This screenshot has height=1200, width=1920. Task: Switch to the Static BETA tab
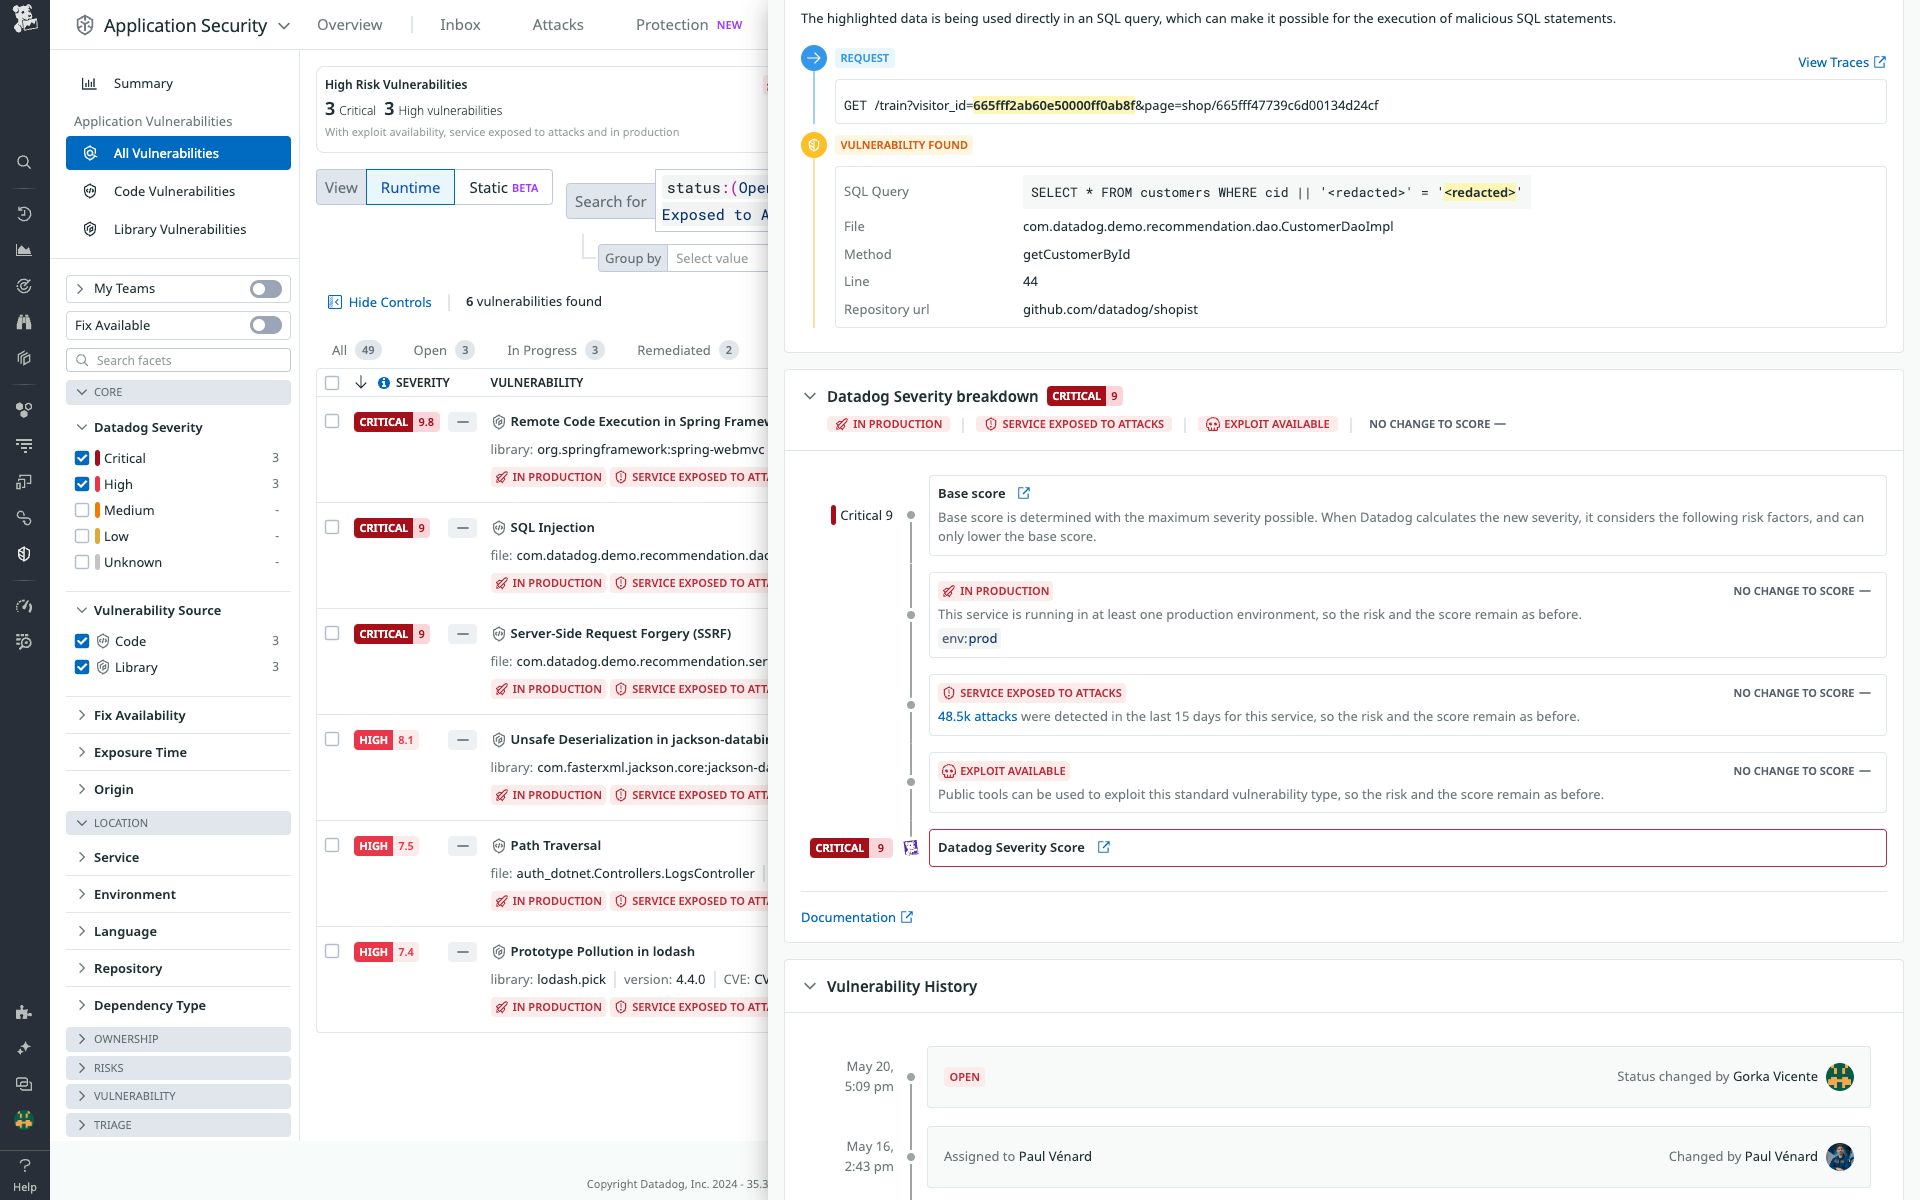point(503,187)
